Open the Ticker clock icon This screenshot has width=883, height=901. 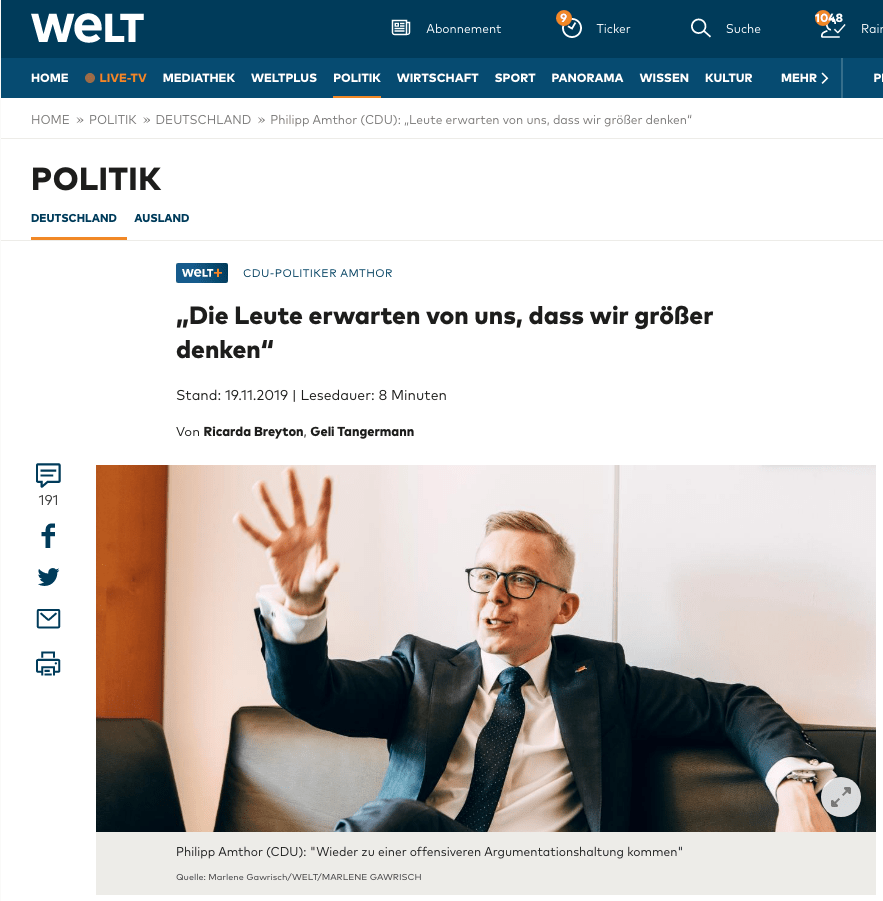(571, 28)
